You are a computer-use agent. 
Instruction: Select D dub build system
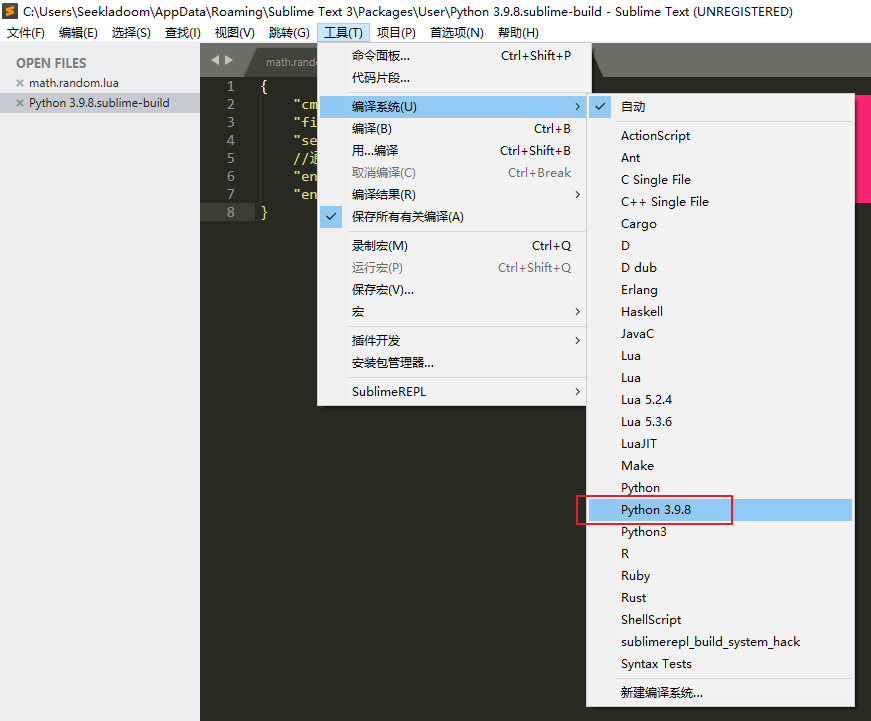point(720,268)
